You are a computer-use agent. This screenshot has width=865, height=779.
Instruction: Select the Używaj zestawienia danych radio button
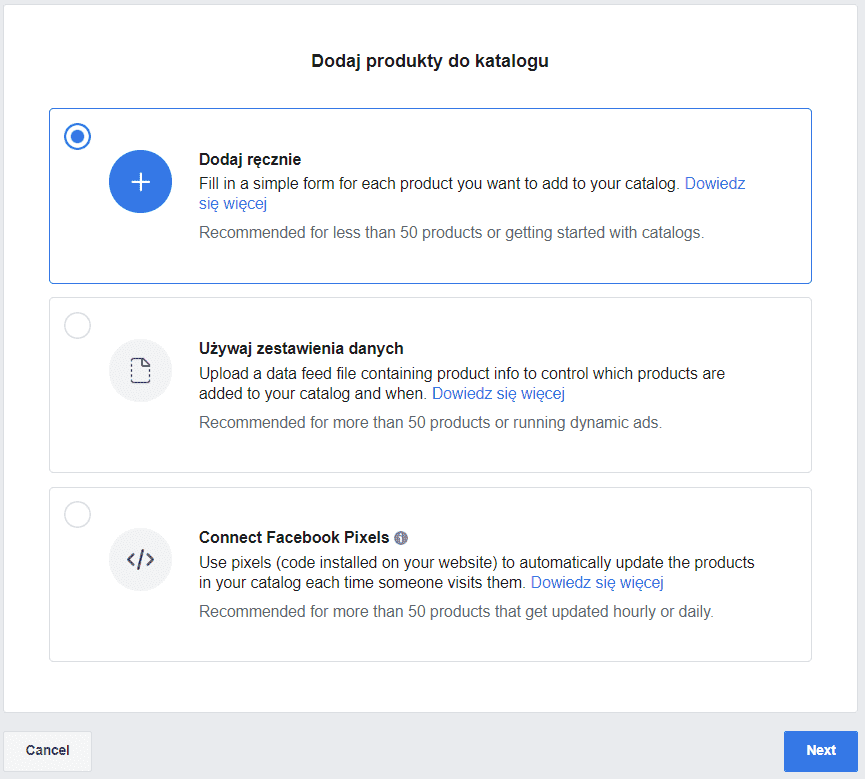77,325
